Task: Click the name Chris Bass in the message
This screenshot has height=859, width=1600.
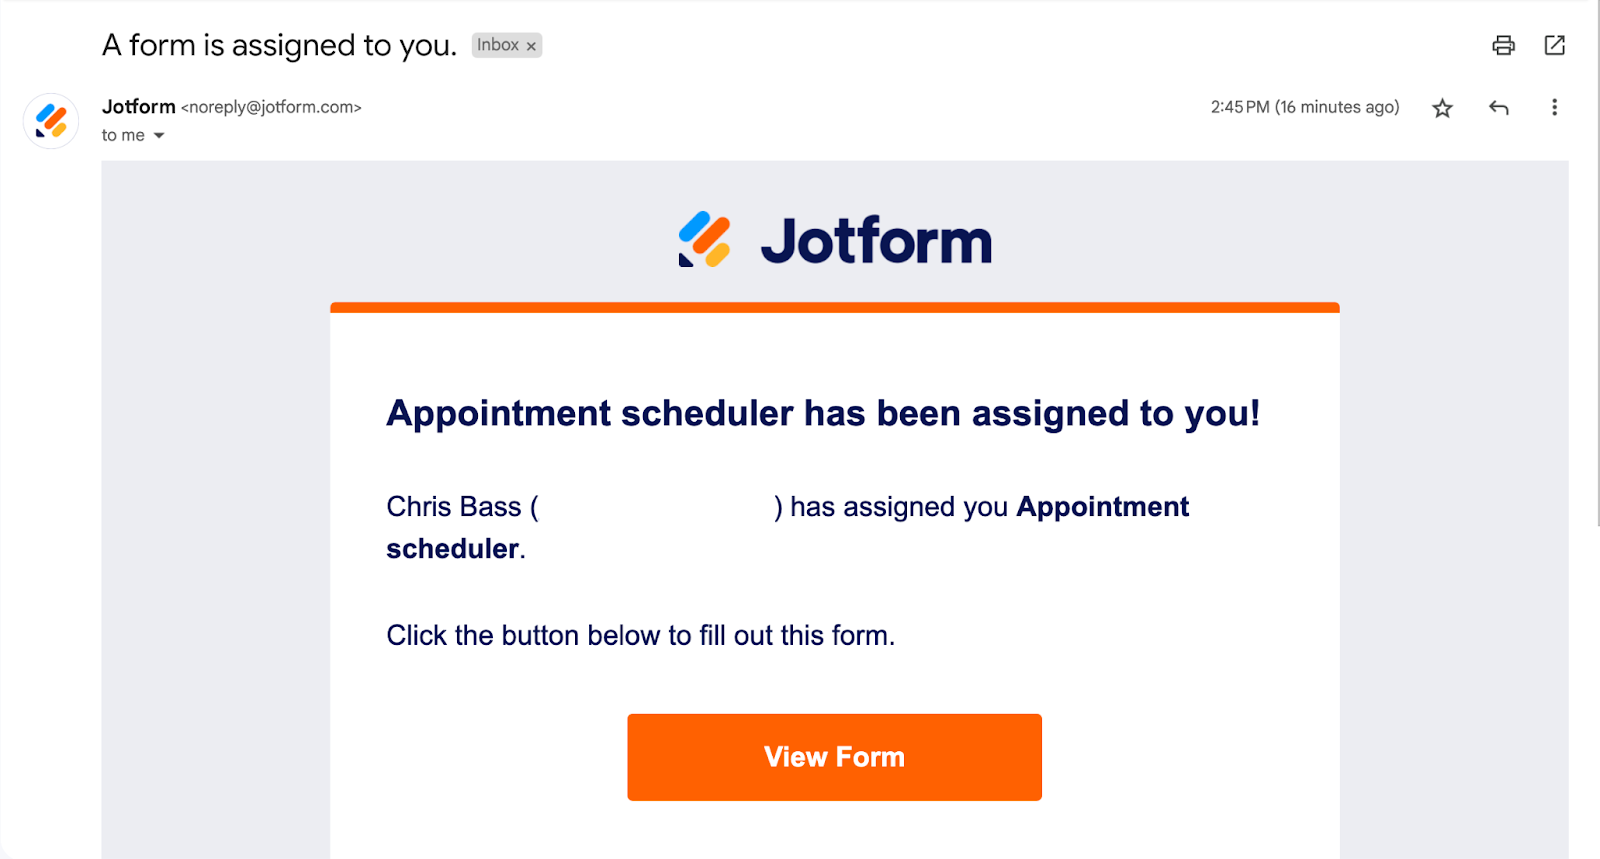Action: [x=454, y=507]
